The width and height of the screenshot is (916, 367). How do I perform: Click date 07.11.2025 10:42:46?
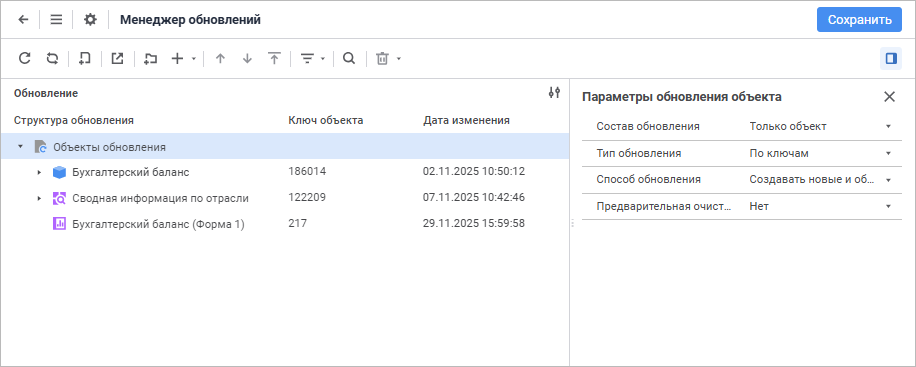coord(474,198)
